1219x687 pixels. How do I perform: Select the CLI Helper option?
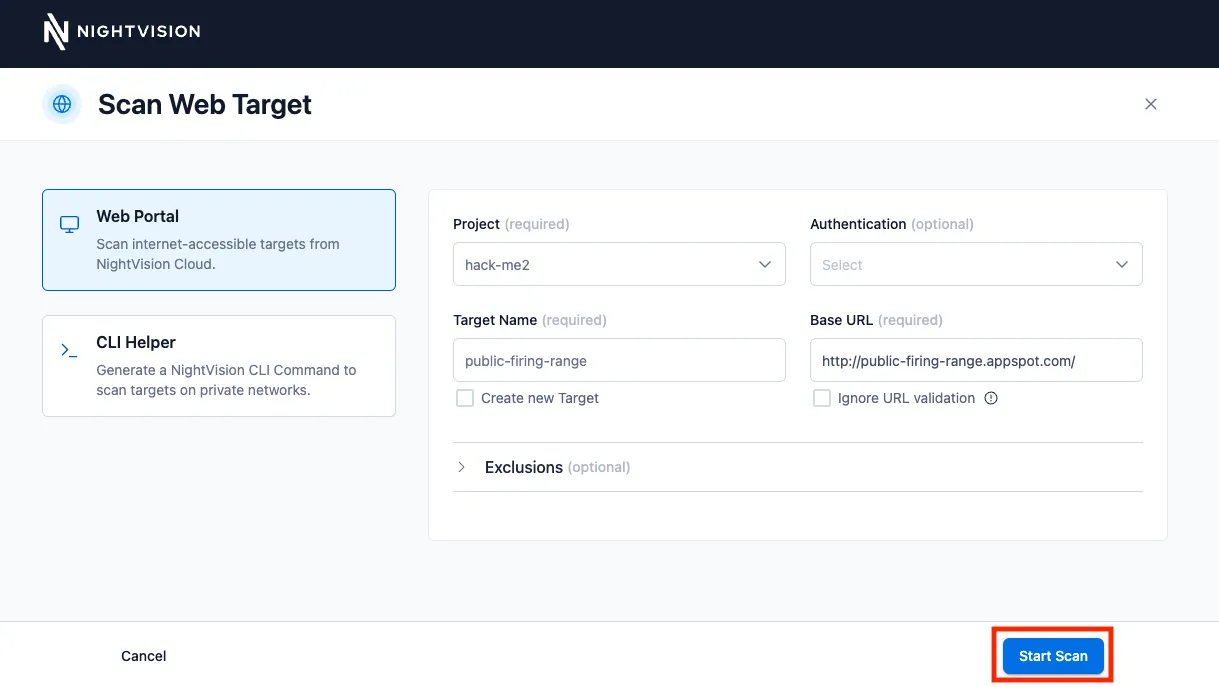click(x=219, y=366)
